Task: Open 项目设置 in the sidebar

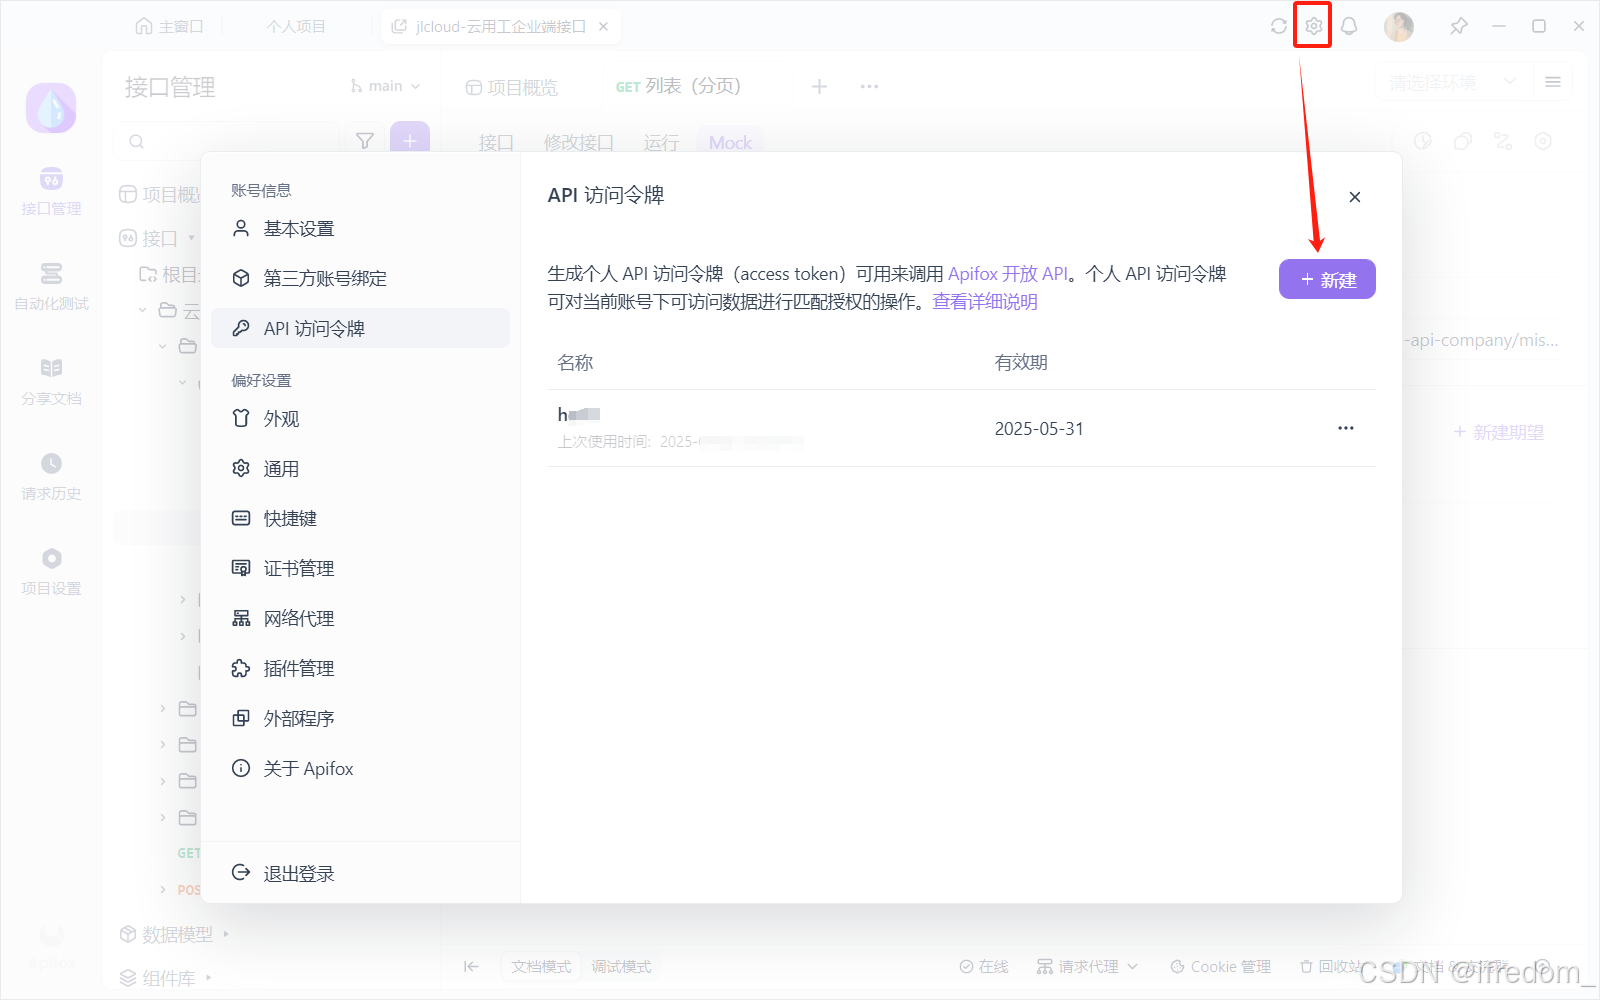Action: click(50, 572)
